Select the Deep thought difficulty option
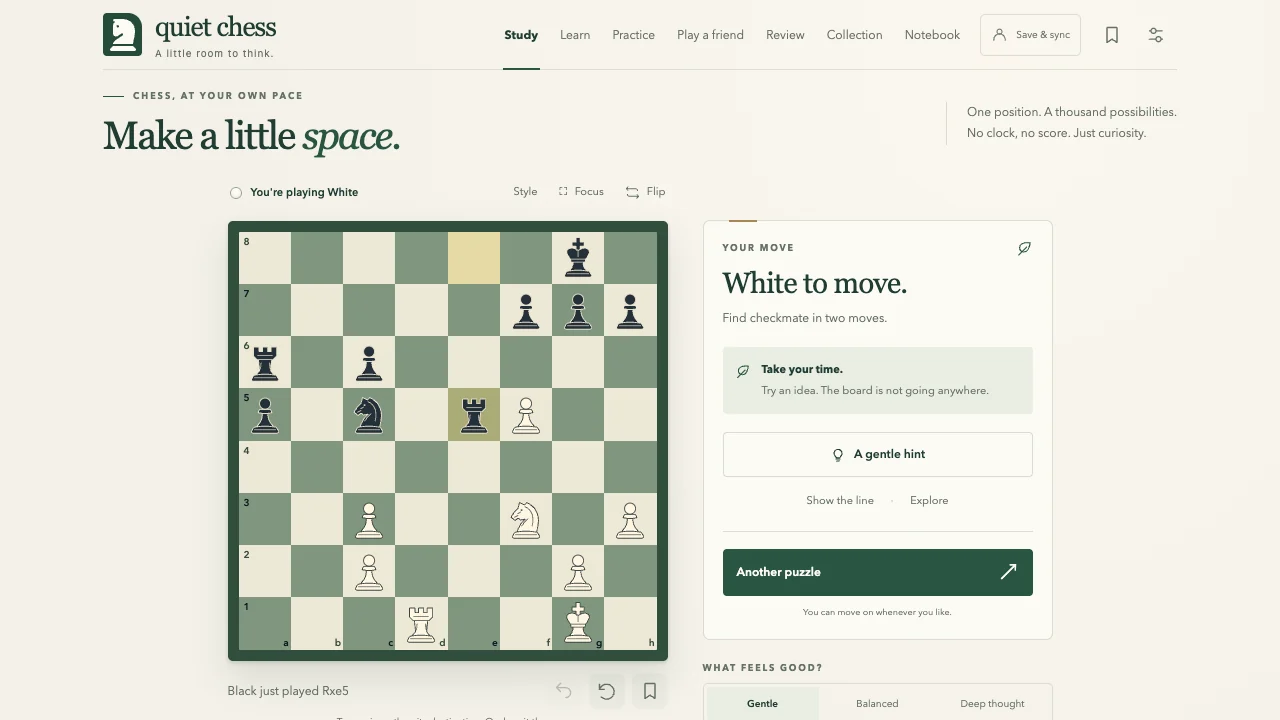 point(992,703)
